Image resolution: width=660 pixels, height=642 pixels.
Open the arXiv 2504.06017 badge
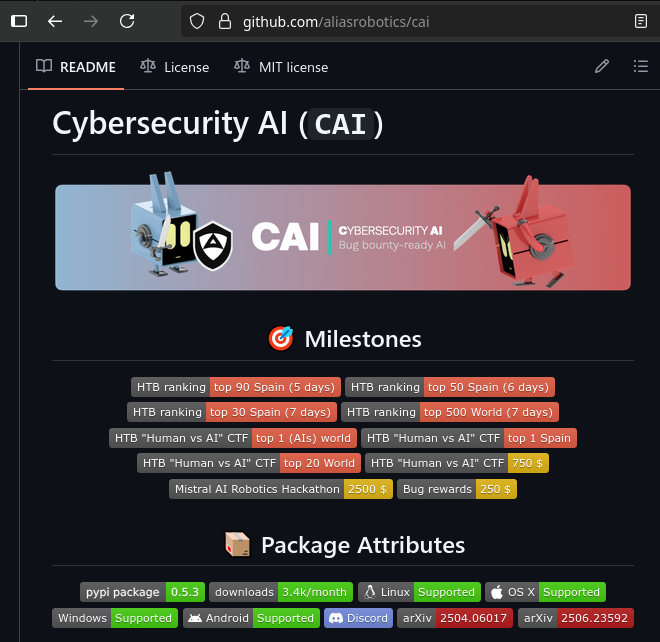tap(455, 618)
